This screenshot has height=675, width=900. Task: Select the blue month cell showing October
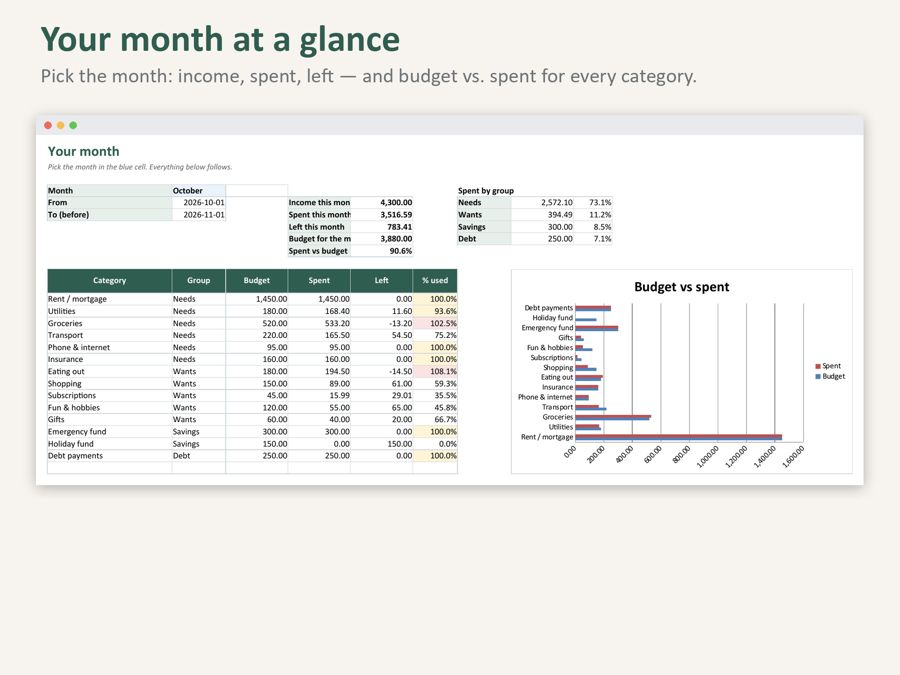199,191
